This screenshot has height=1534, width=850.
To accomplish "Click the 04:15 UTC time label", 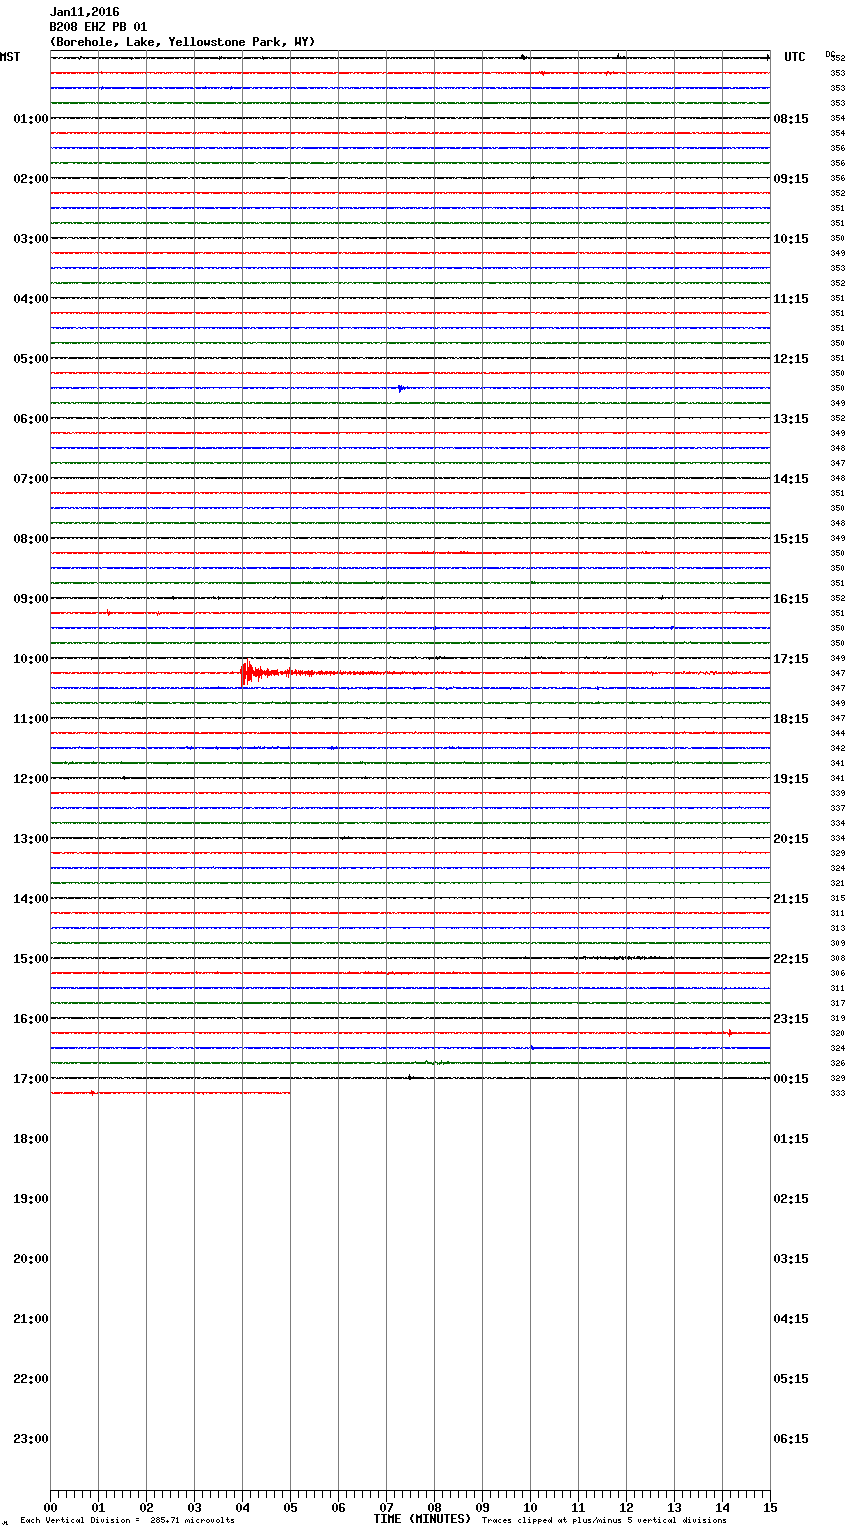I will click(x=791, y=1319).
